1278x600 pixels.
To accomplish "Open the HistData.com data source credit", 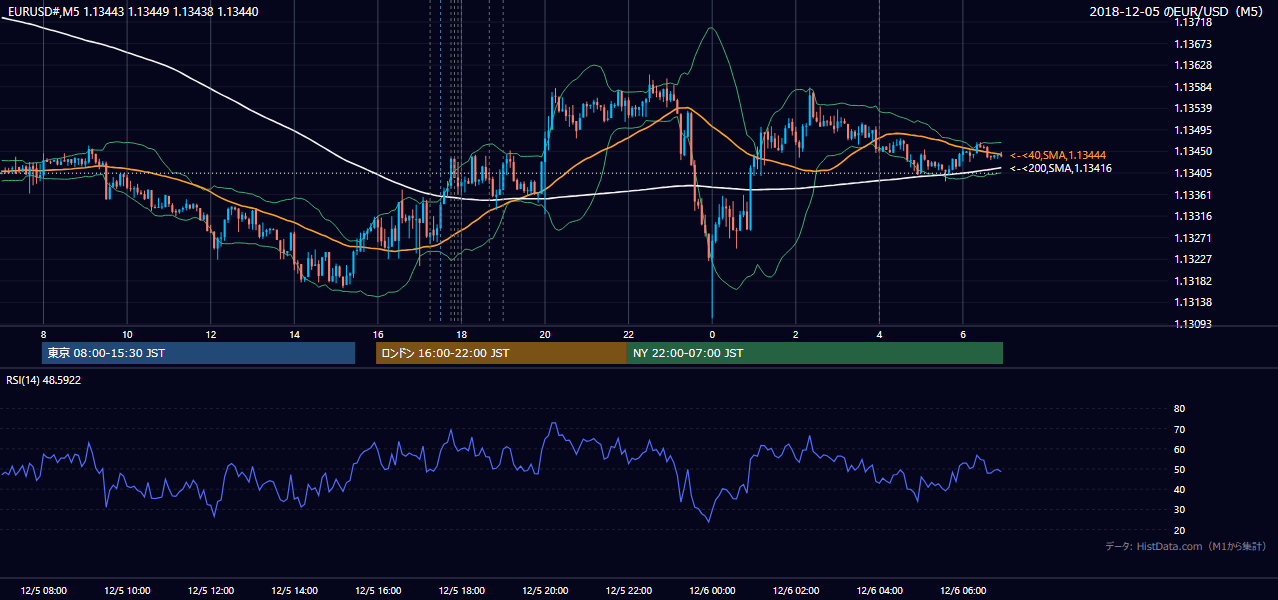I will (1186, 546).
